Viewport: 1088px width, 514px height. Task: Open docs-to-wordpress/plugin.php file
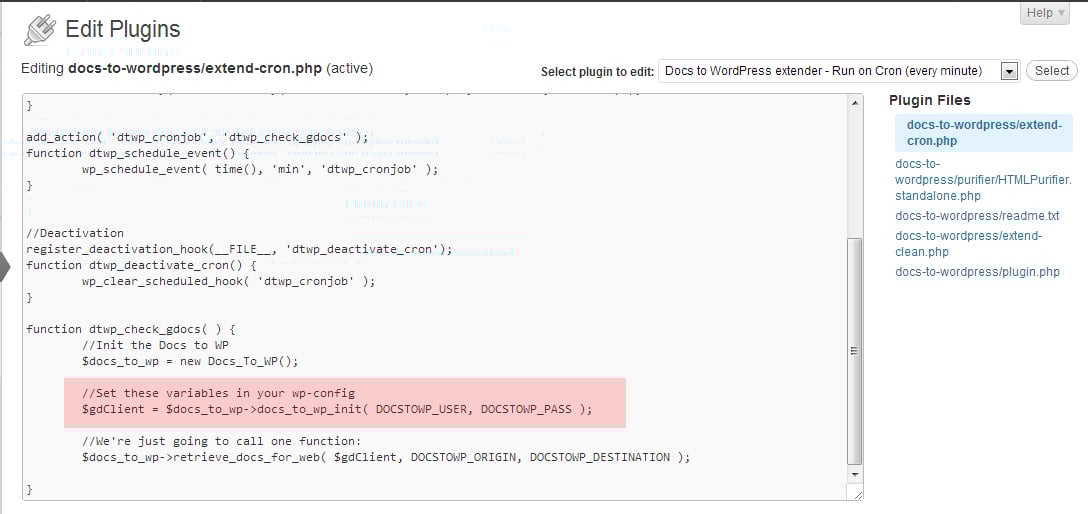pos(977,272)
